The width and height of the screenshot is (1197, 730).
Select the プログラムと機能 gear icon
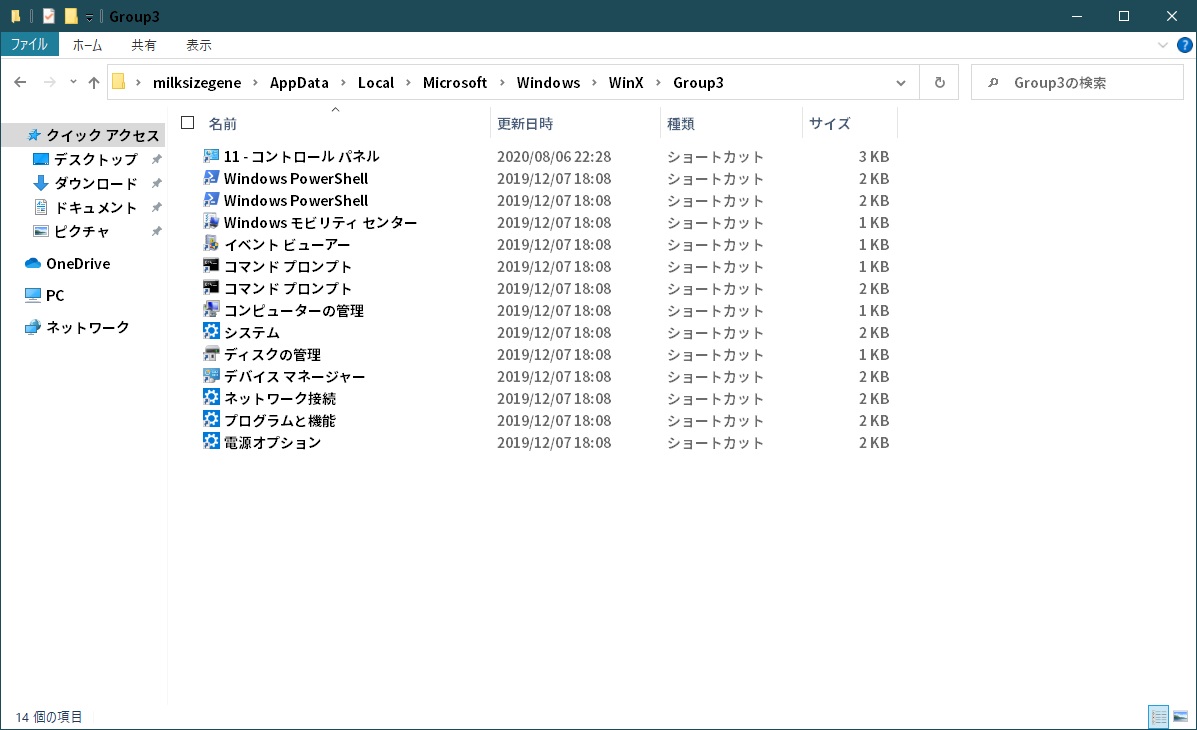[211, 420]
